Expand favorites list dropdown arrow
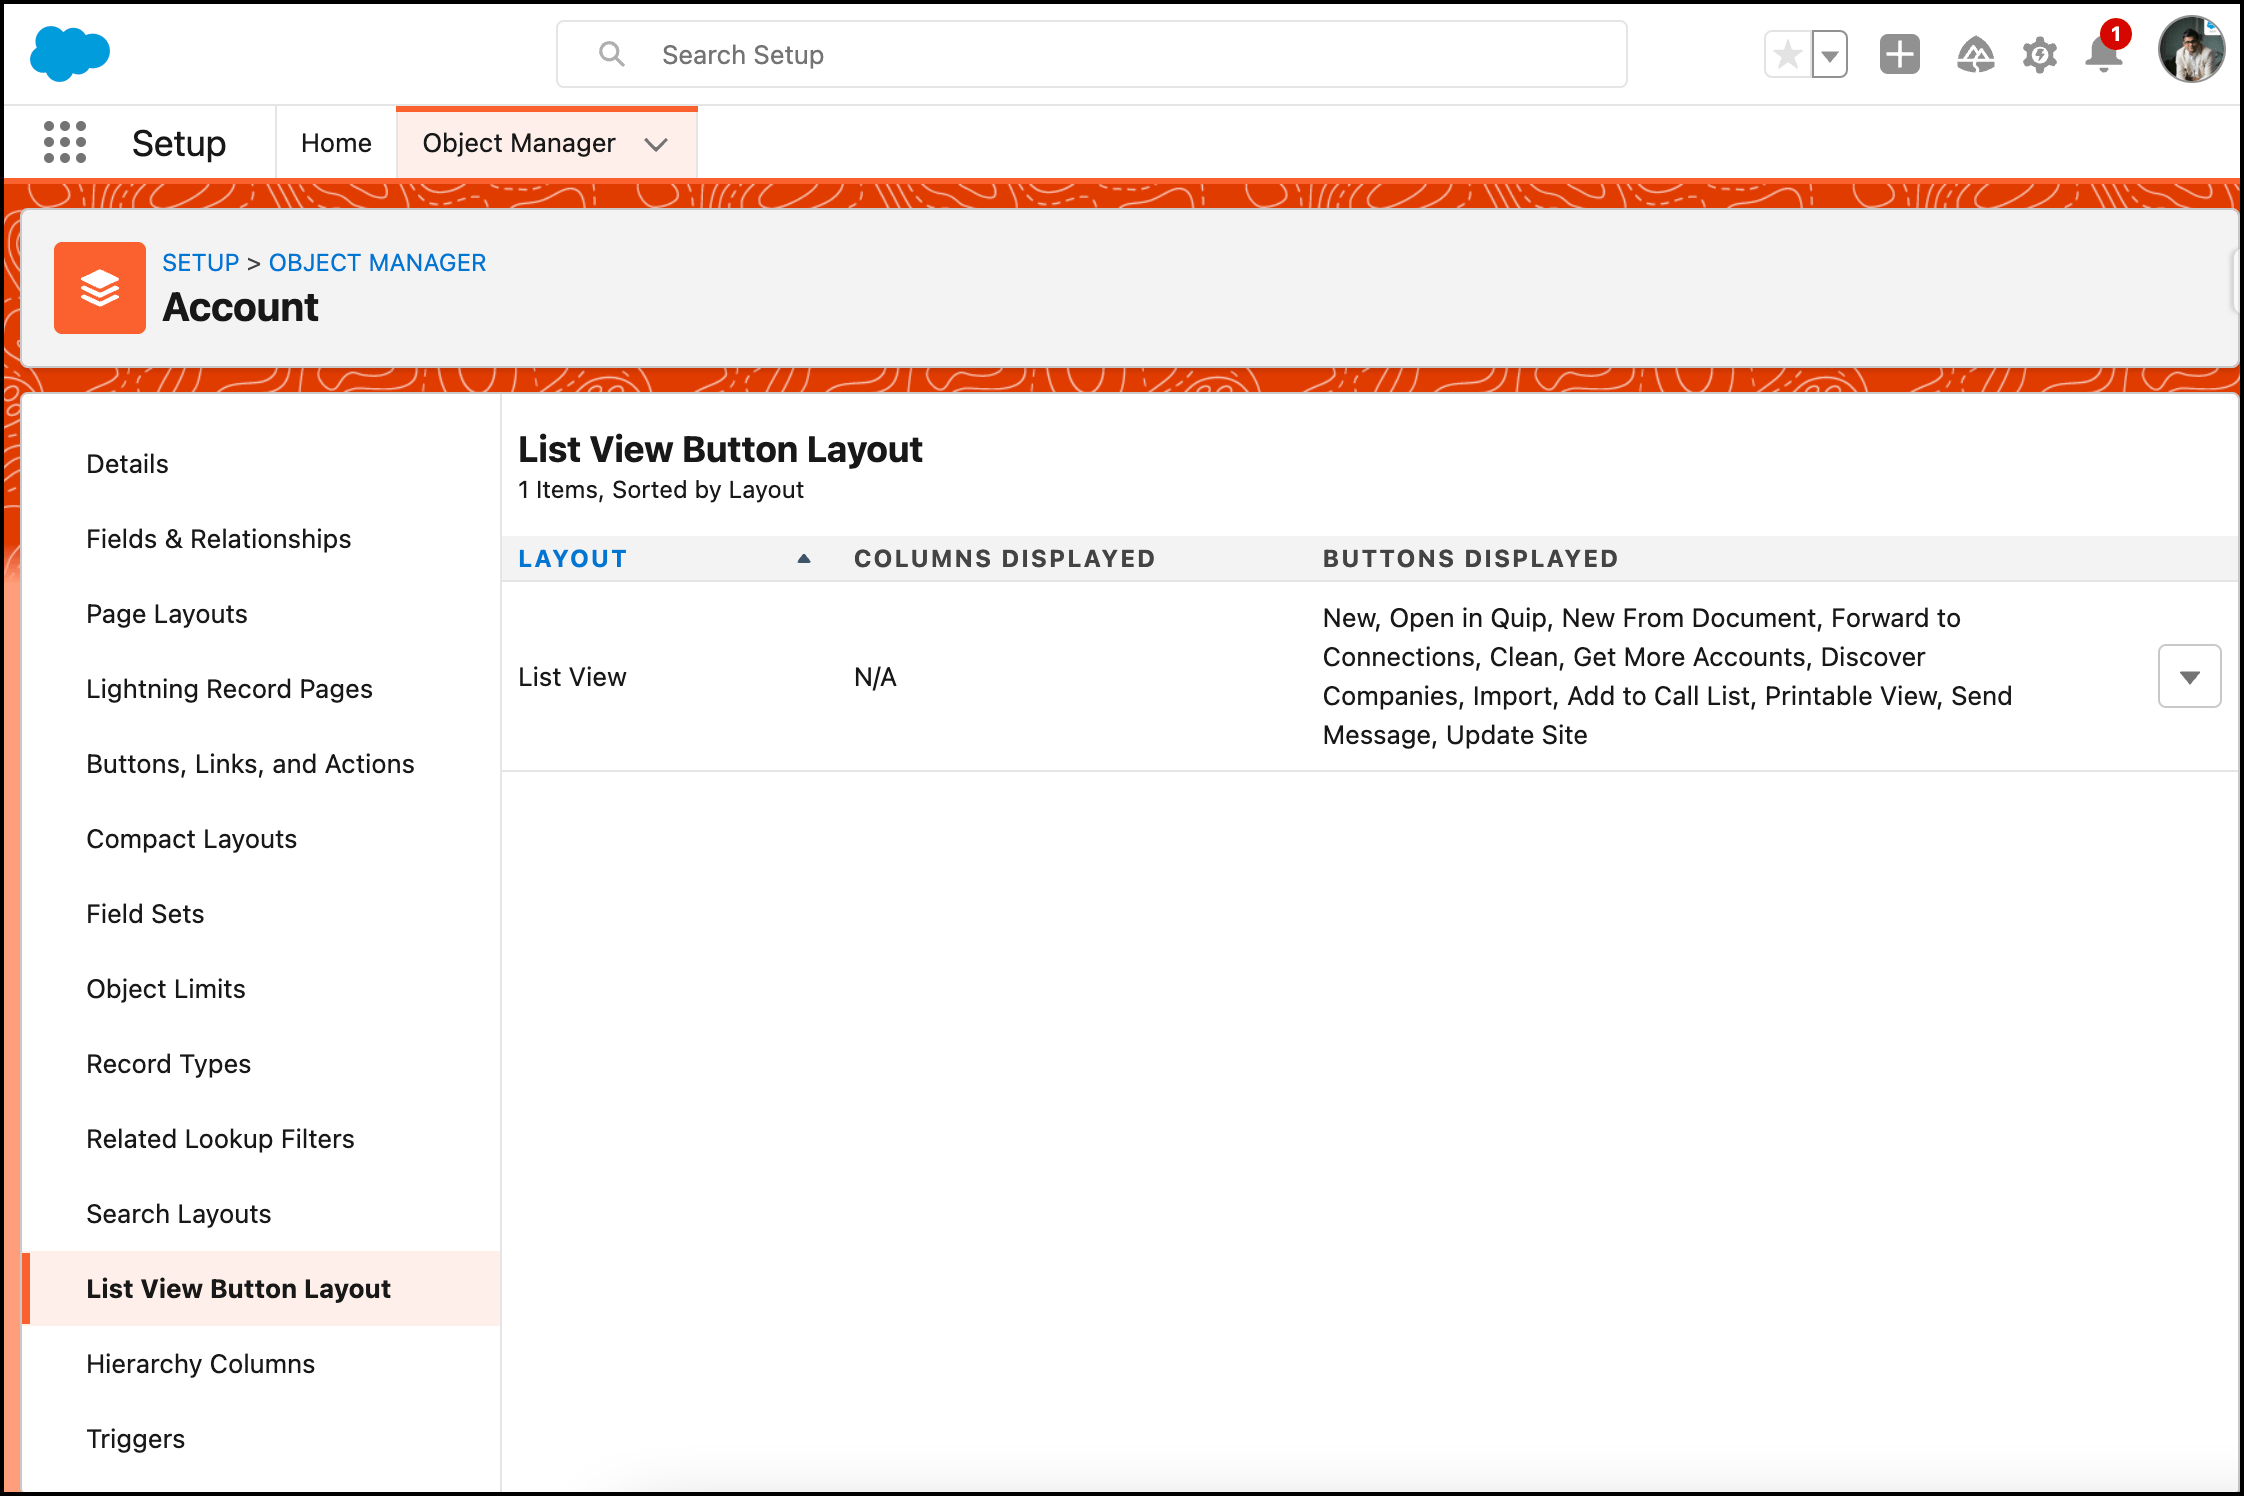 coord(1830,55)
